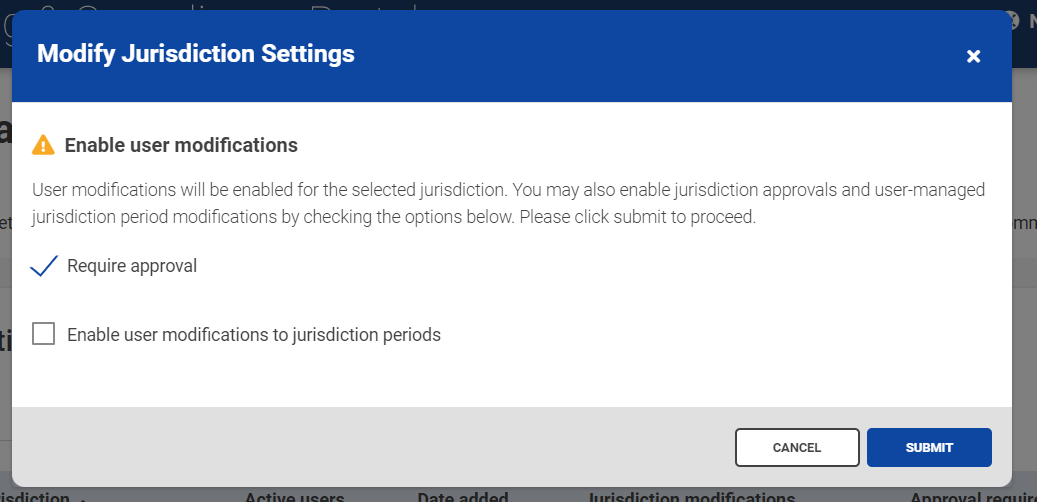Enable user modifications to jurisdiction periods checkbox
This screenshot has height=502, width=1037.
(x=44, y=334)
